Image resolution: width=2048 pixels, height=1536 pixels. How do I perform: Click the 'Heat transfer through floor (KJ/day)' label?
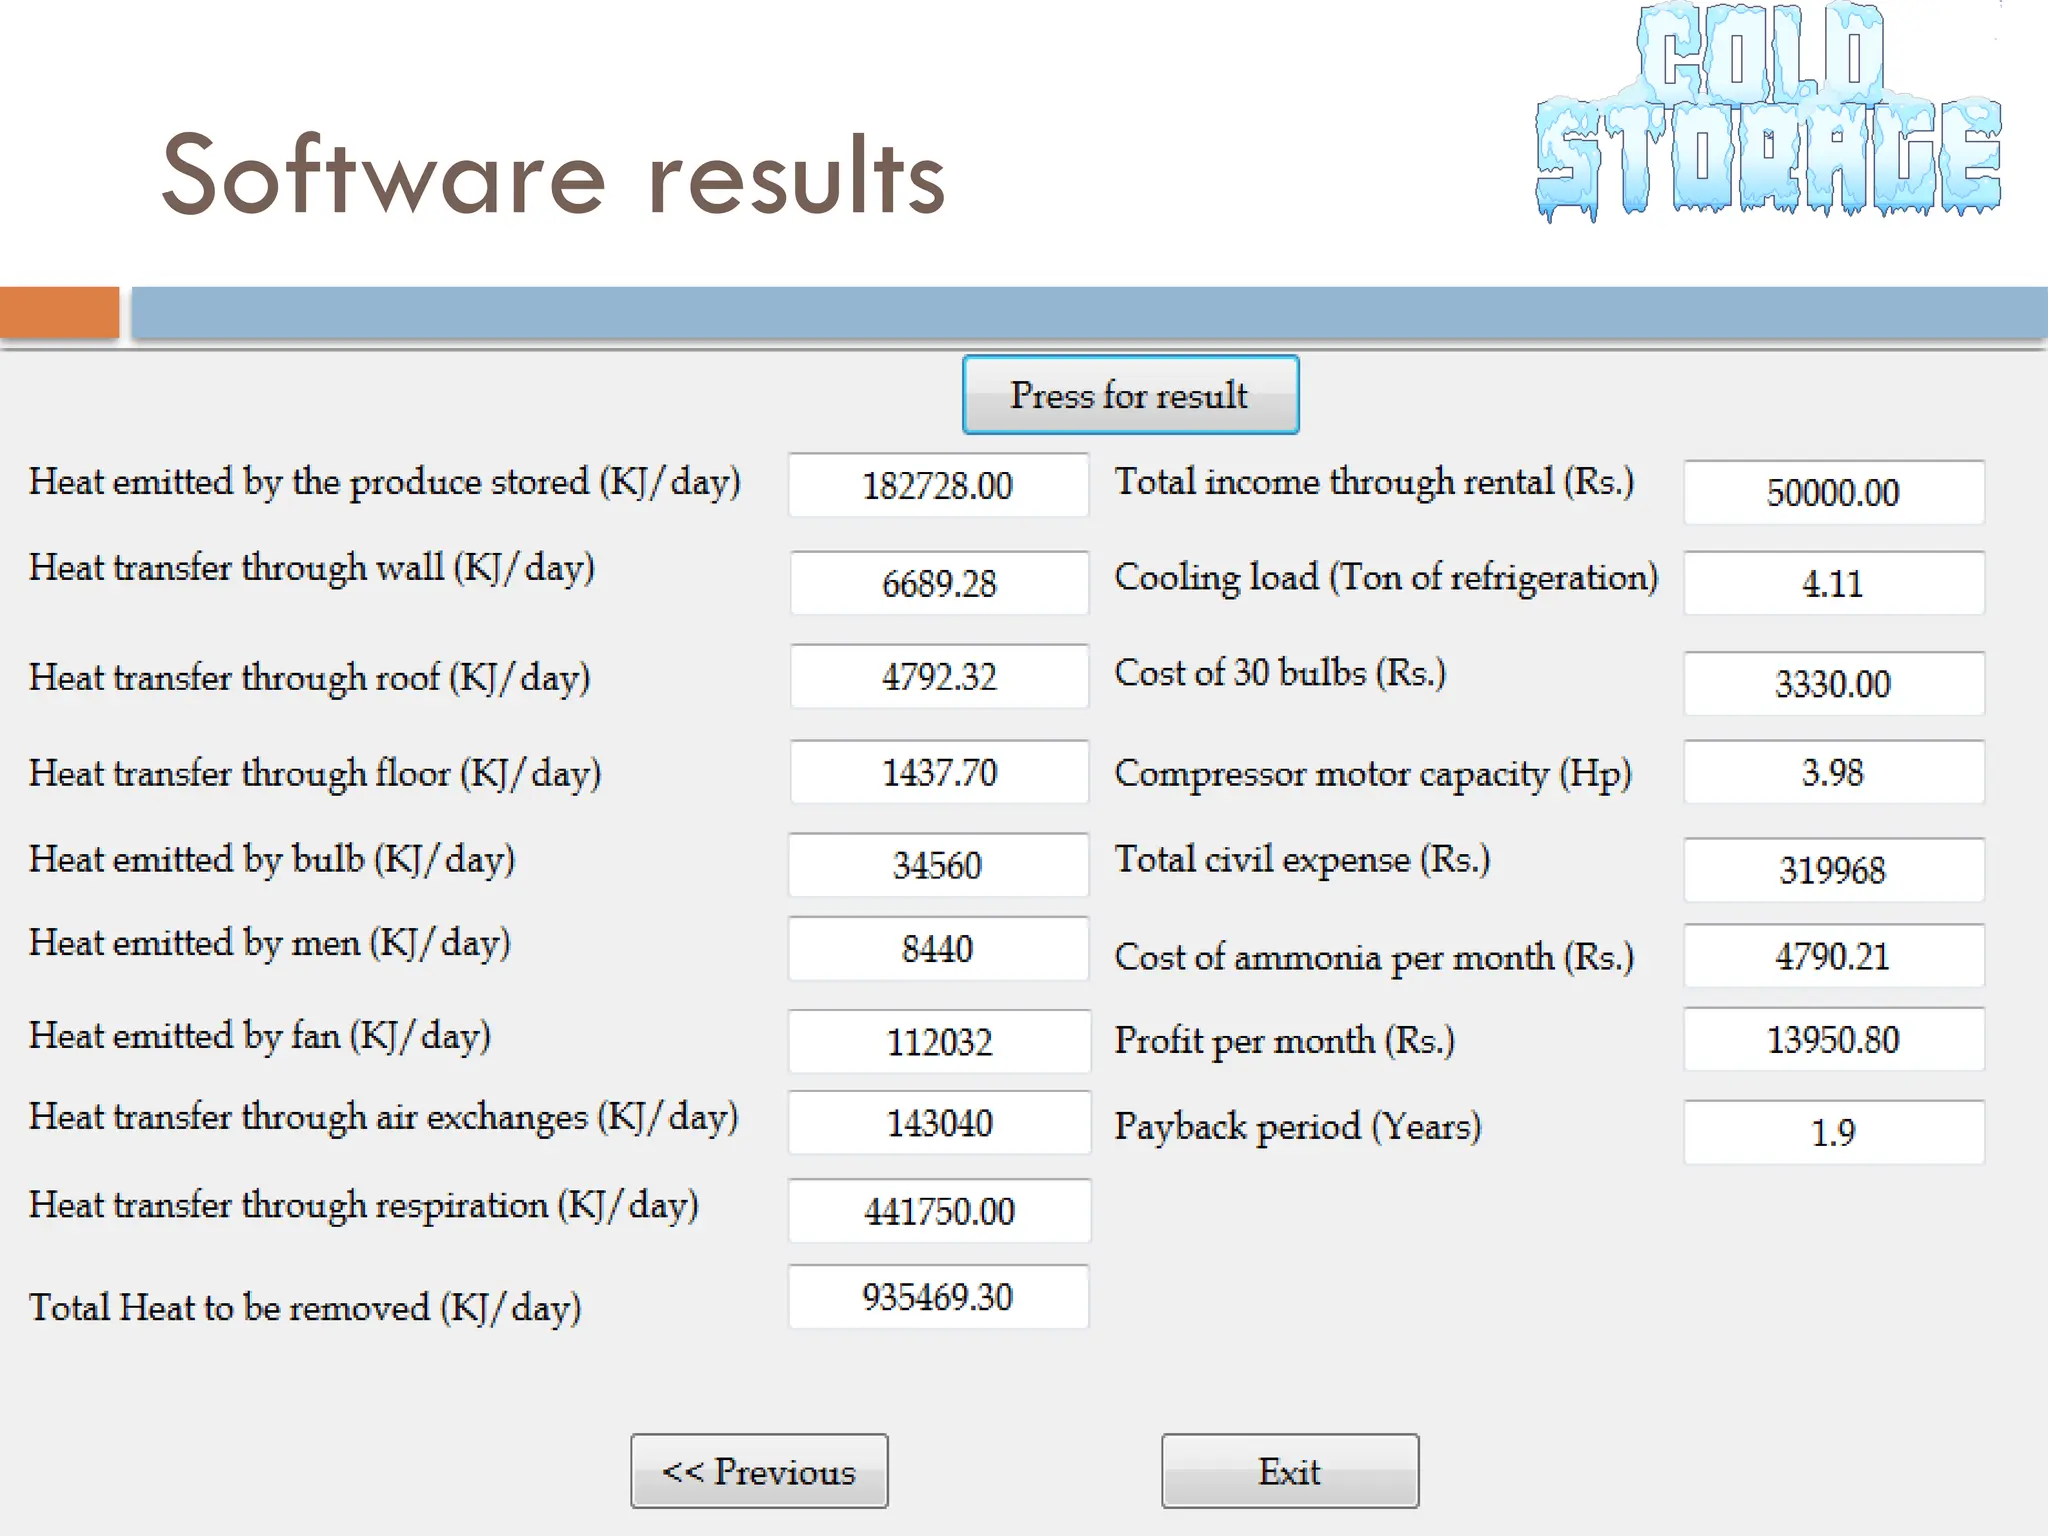tap(315, 775)
